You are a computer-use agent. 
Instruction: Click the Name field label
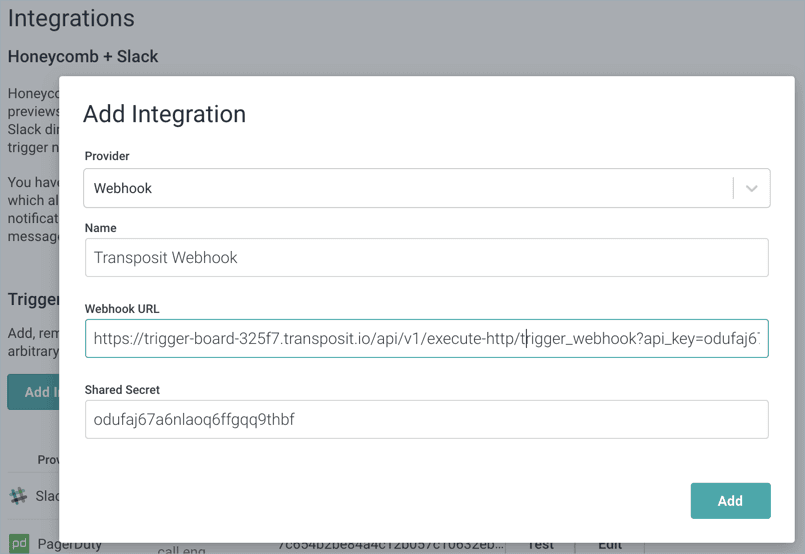[100, 228]
